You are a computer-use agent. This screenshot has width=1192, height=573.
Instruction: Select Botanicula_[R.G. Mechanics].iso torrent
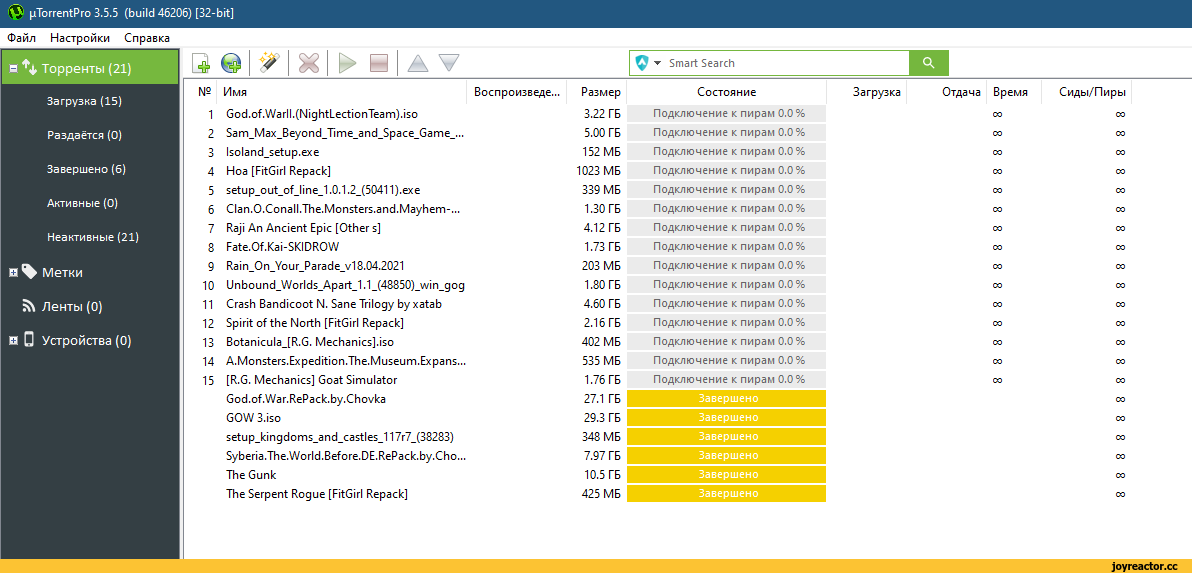click(x=309, y=342)
